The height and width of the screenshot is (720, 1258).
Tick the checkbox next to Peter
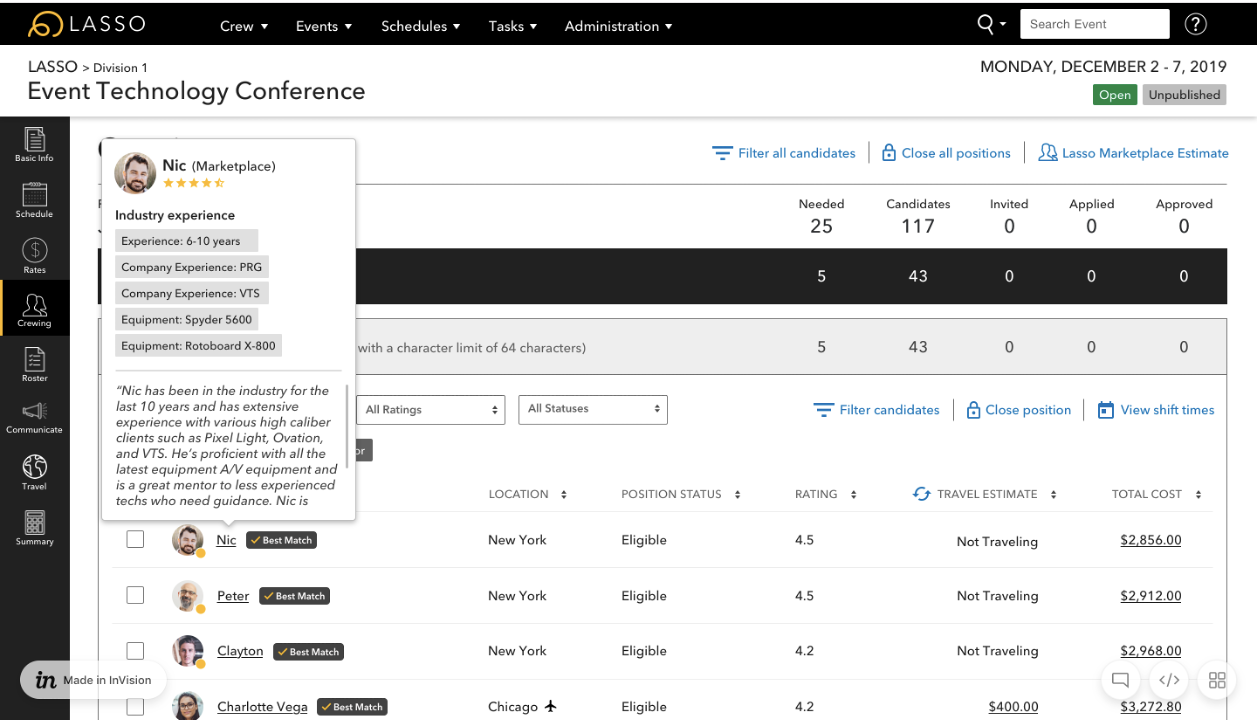coord(135,596)
